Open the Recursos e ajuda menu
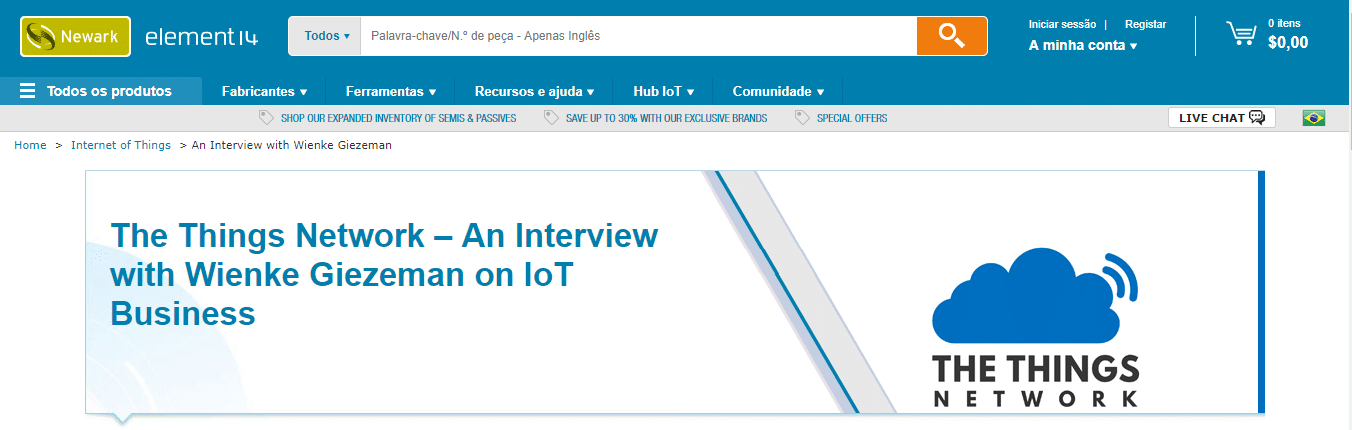 534,91
